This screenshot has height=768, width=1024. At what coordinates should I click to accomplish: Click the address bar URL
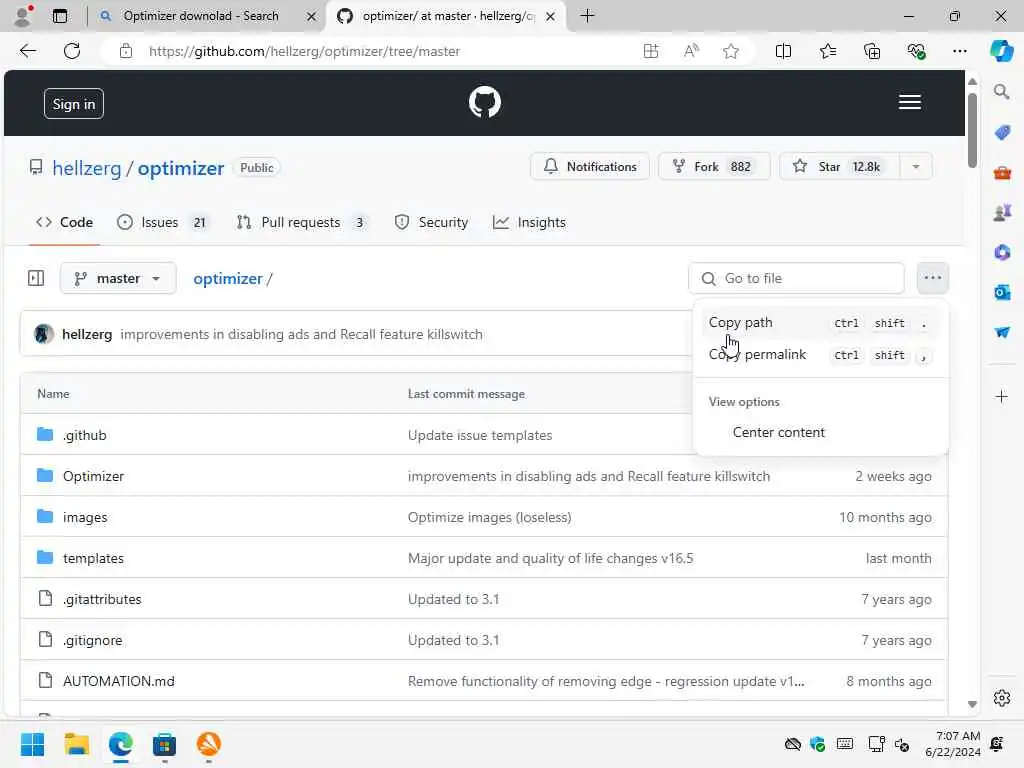304,51
